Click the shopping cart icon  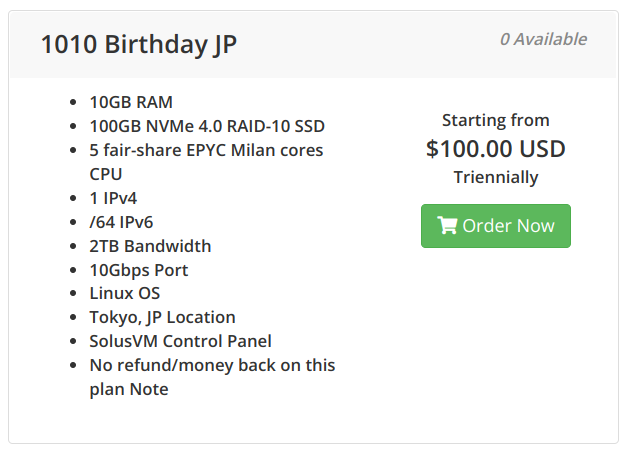pos(447,225)
